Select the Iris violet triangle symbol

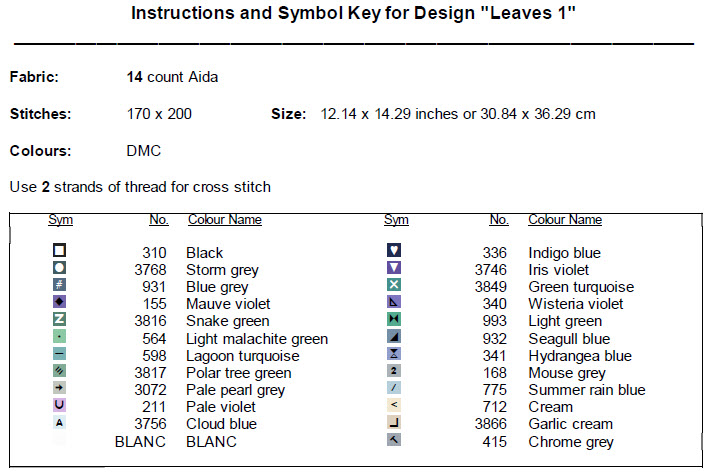pos(393,269)
